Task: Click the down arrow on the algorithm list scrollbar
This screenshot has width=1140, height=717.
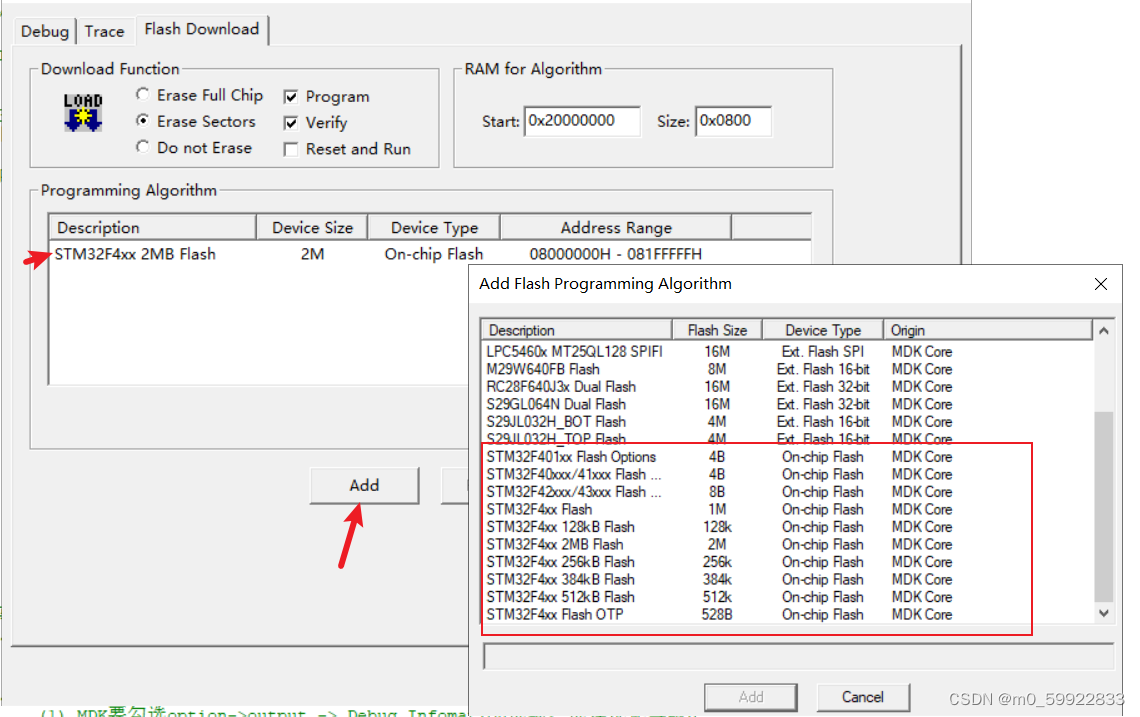Action: pos(1101,612)
